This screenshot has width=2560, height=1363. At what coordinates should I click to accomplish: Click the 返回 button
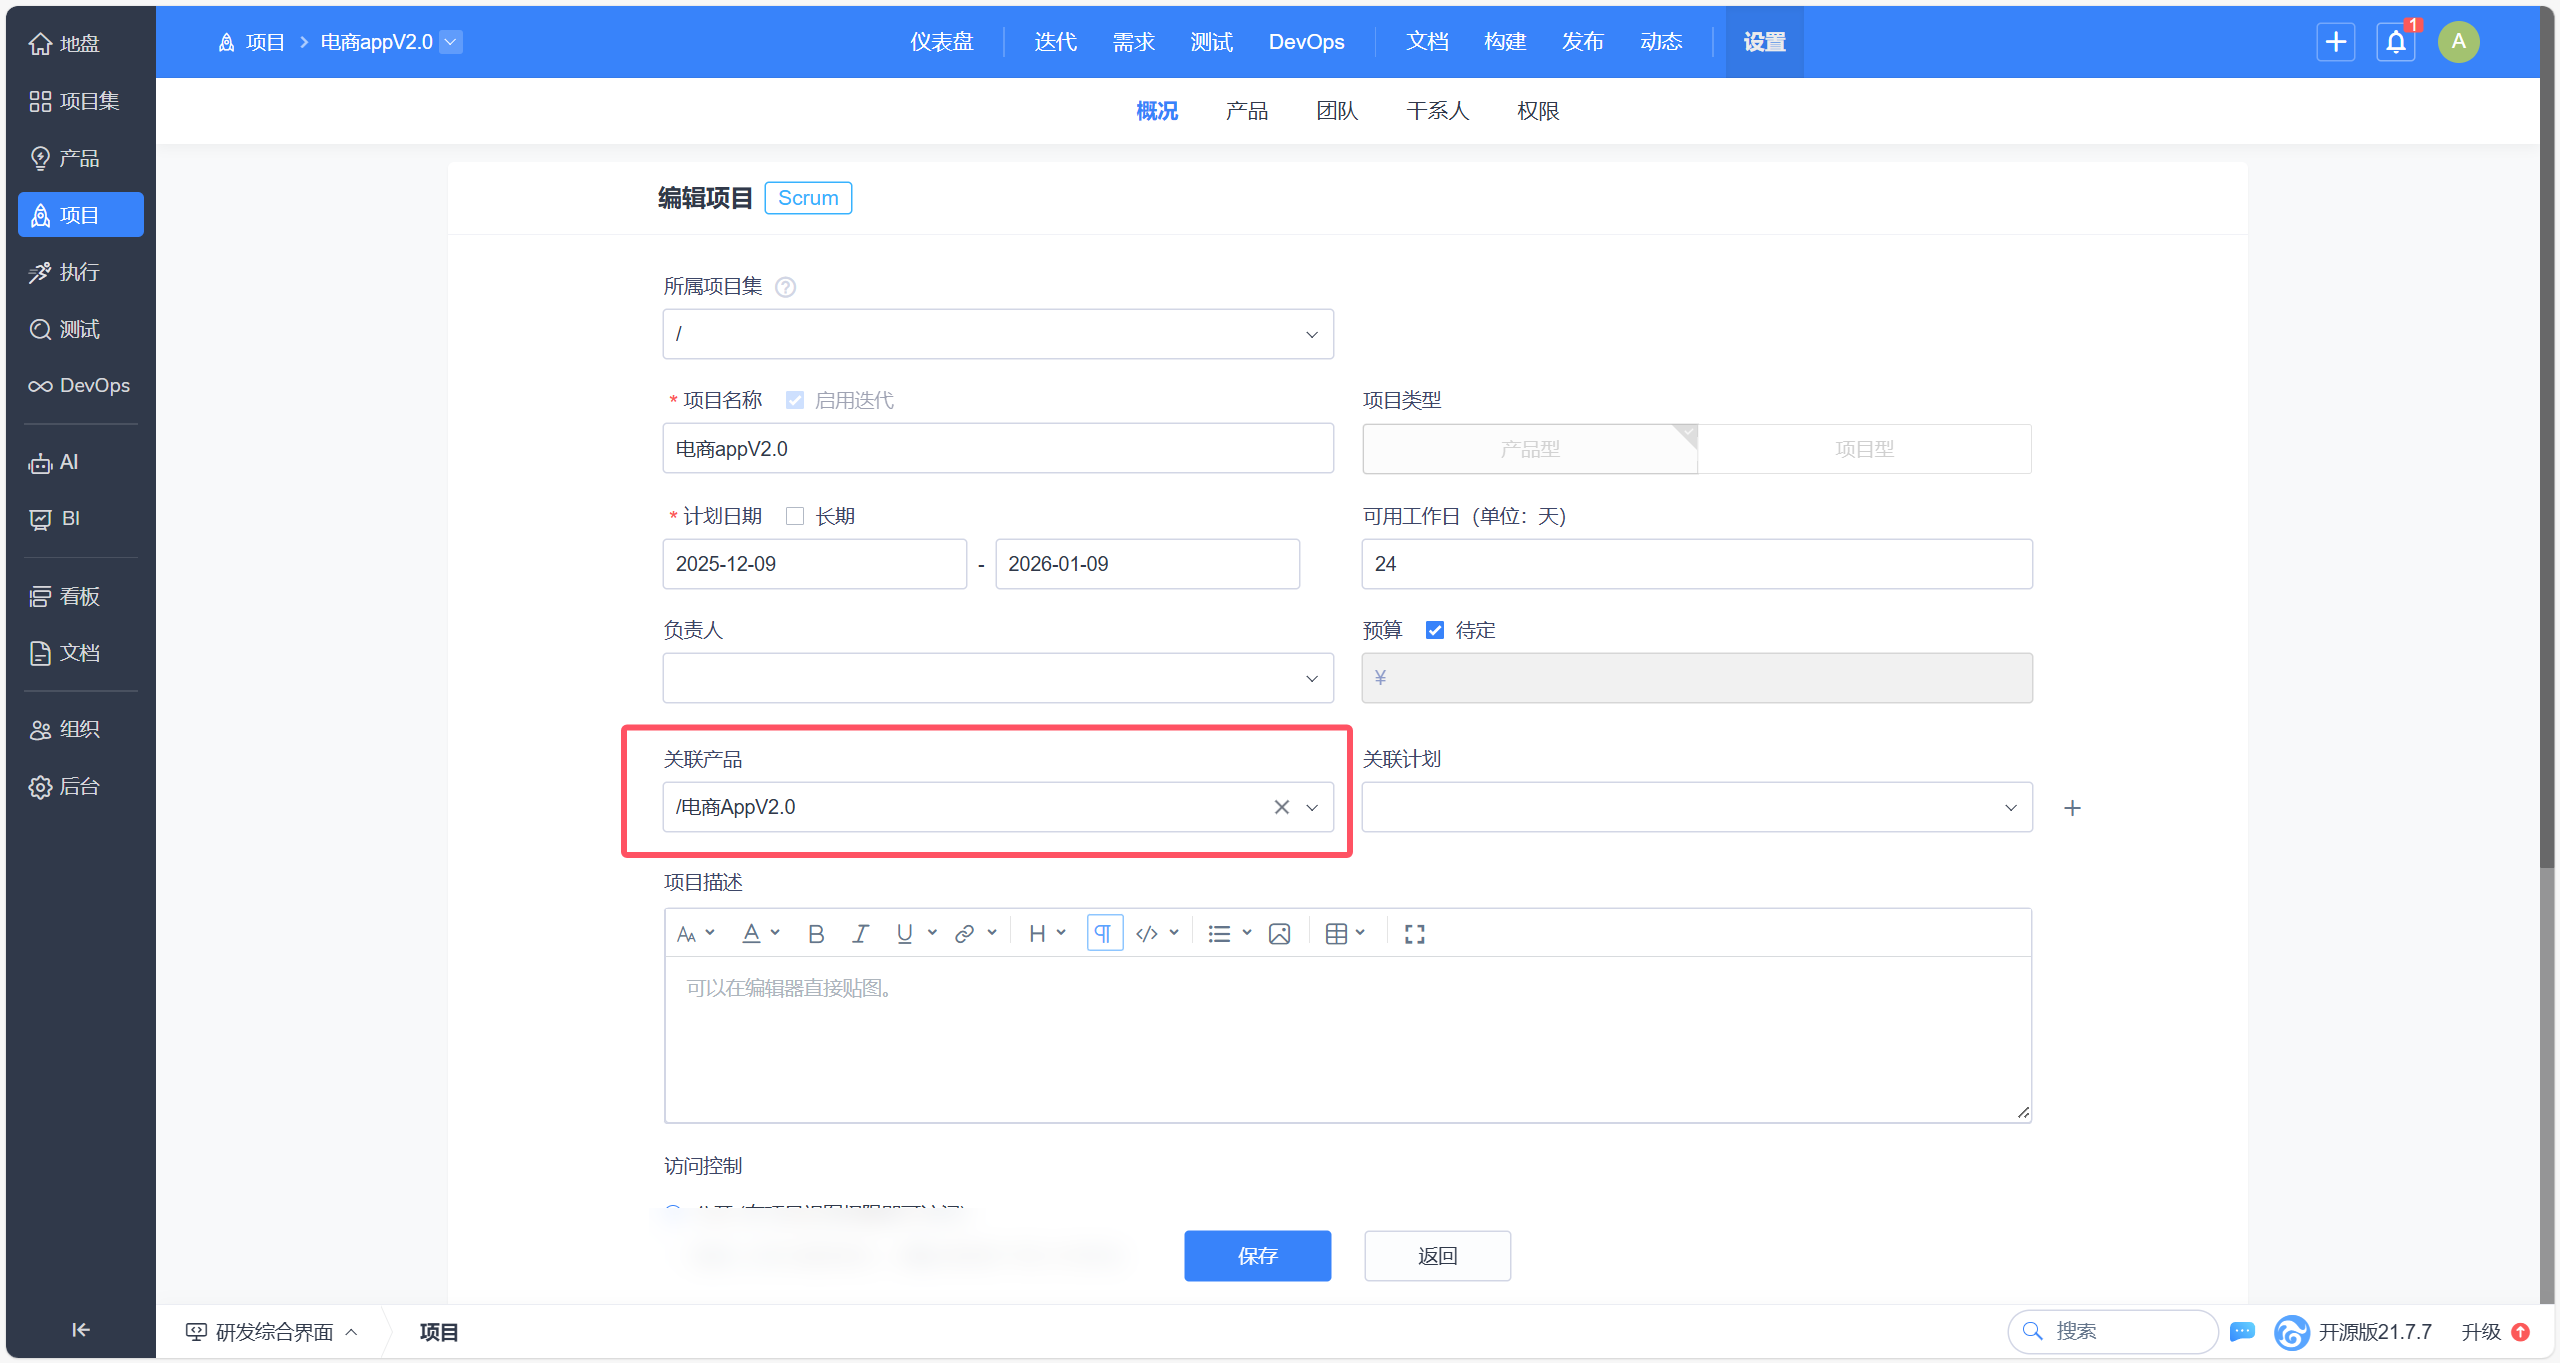pyautogui.click(x=1437, y=1256)
